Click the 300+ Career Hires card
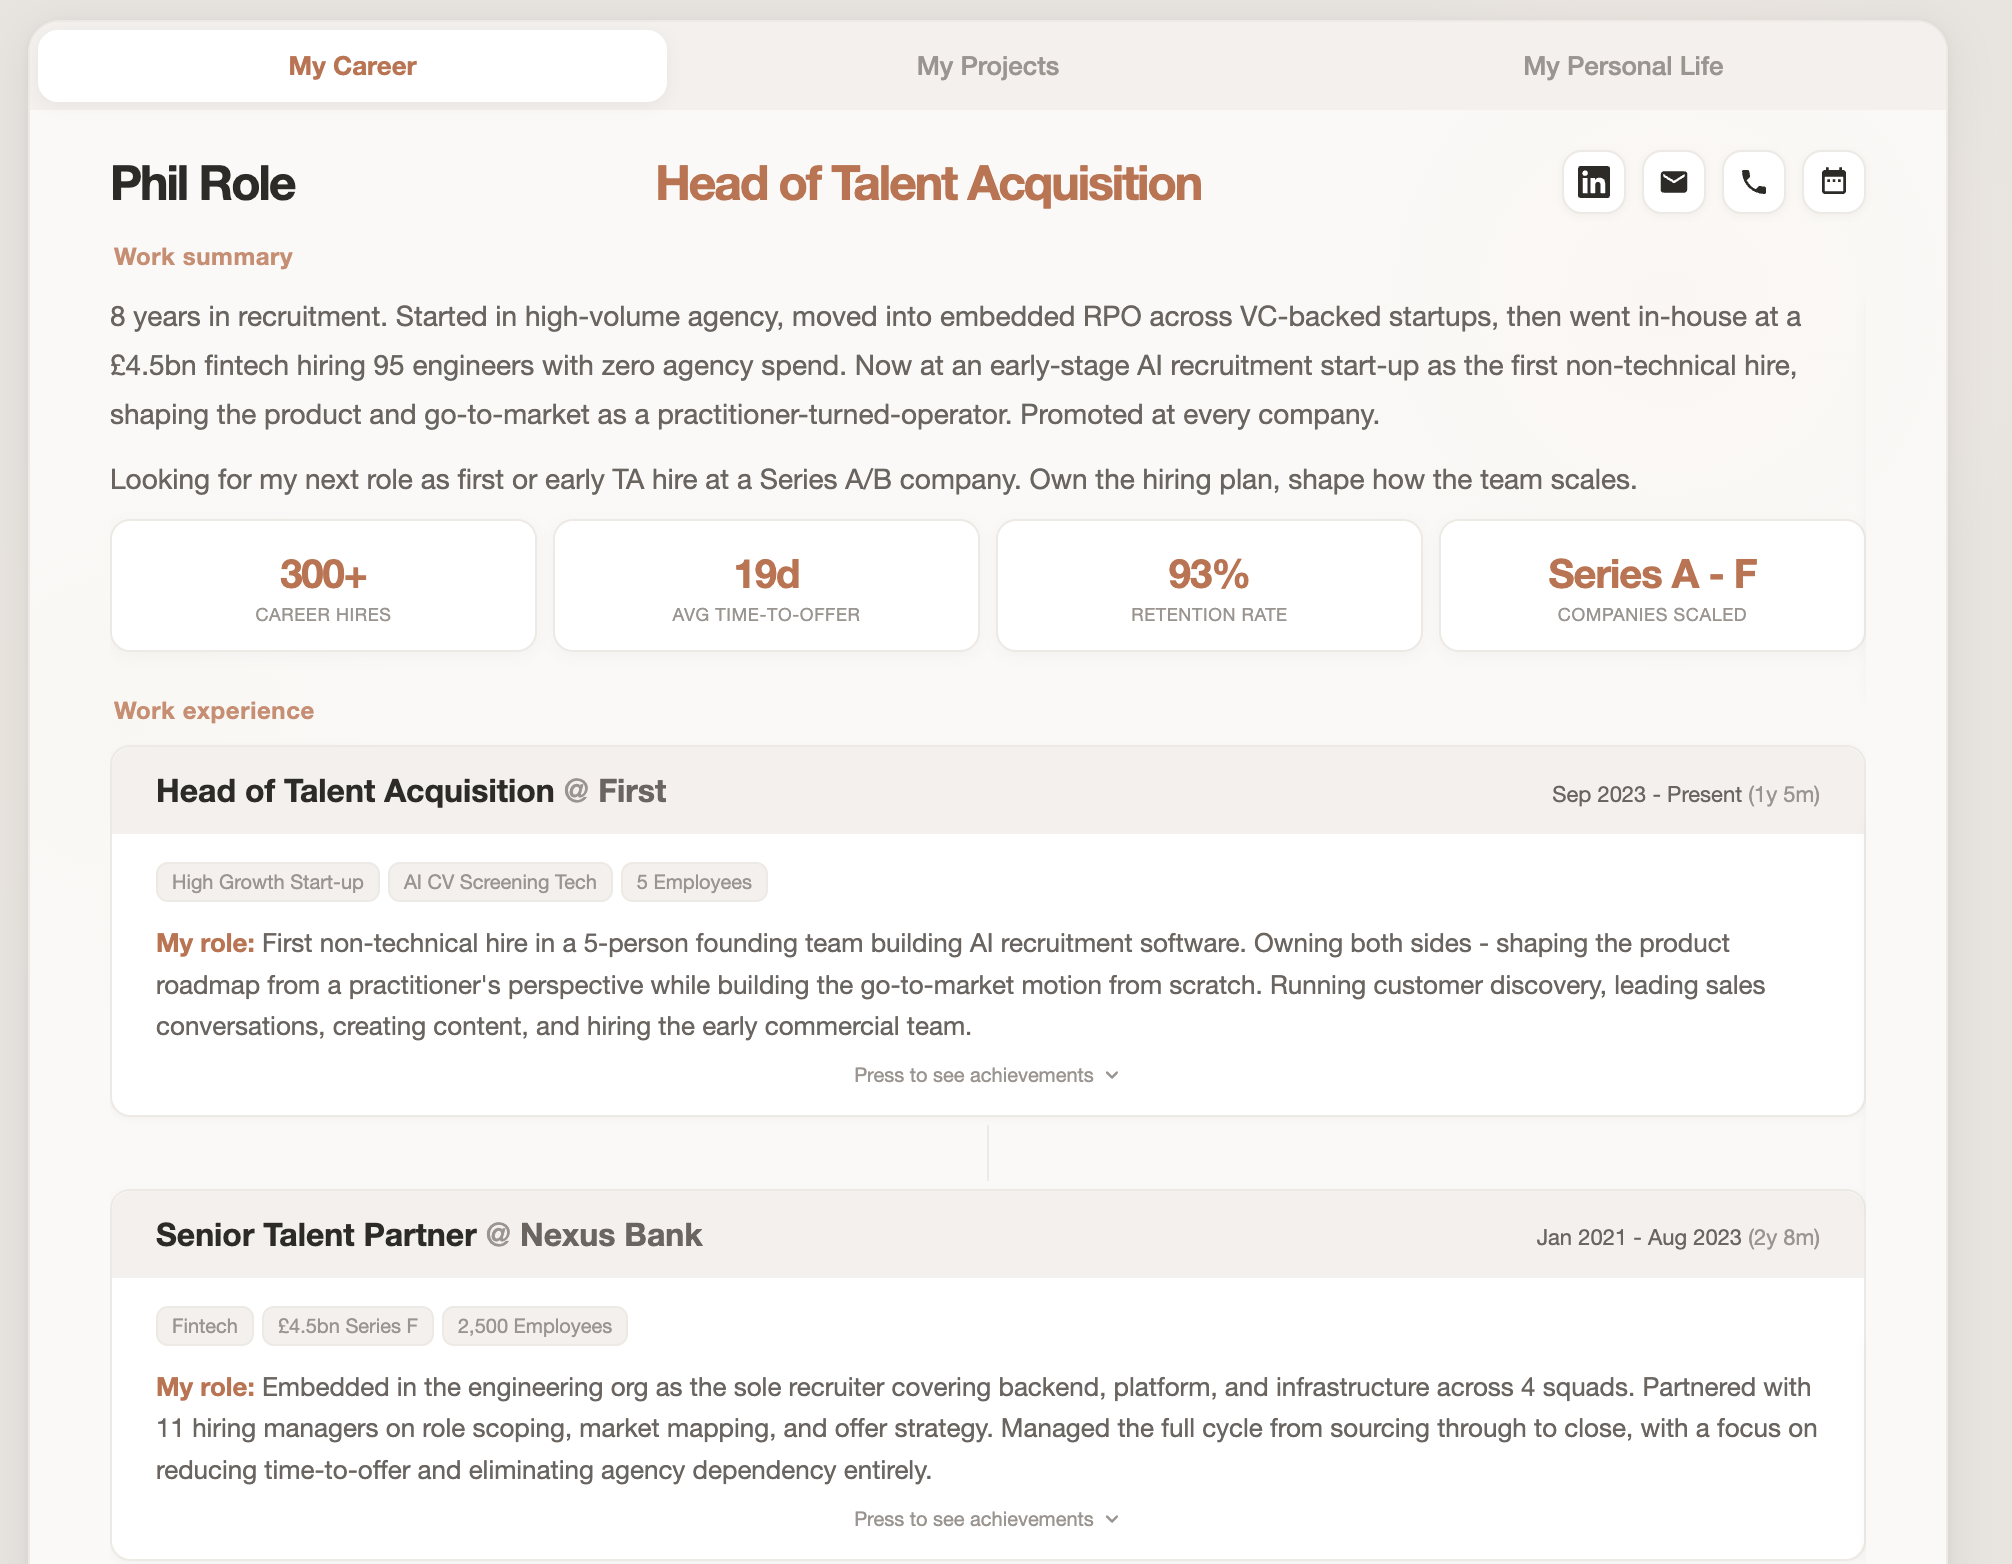Screen dimensions: 2012x1564 323,585
